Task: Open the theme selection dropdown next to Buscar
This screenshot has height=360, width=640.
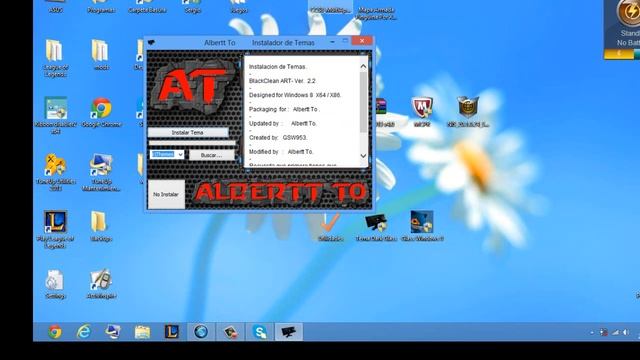Action: [x=167, y=154]
